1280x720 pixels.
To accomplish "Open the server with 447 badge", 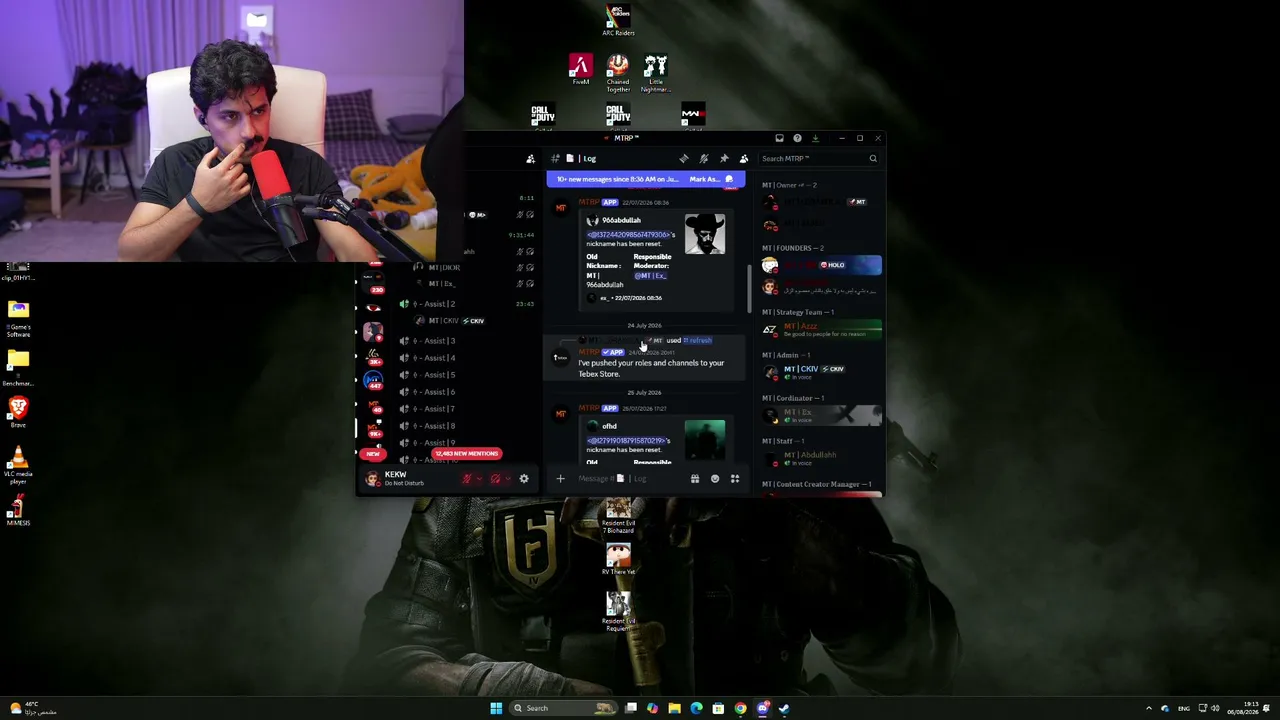I will (374, 381).
